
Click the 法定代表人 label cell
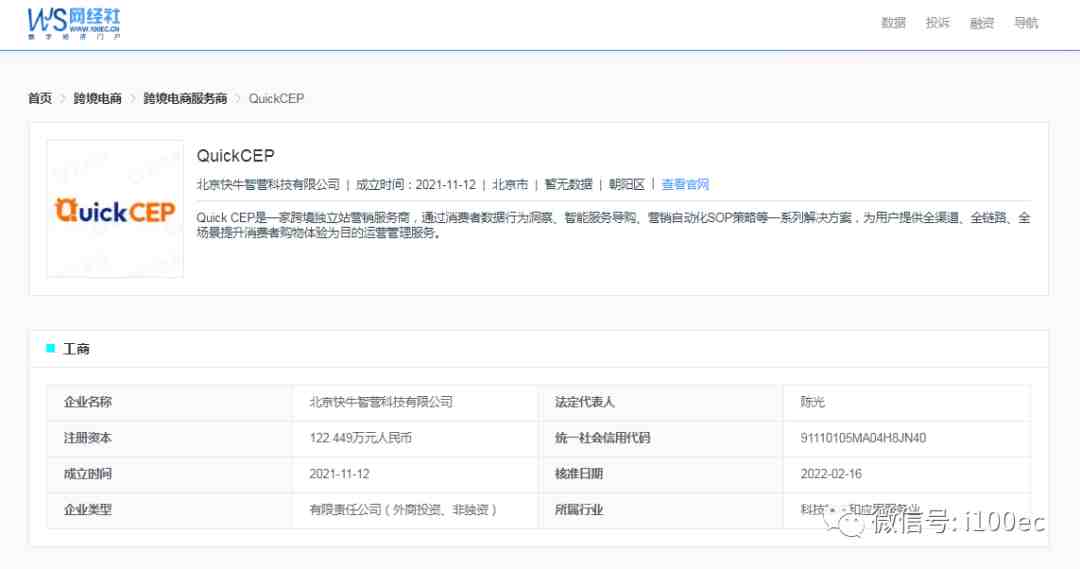(661, 402)
